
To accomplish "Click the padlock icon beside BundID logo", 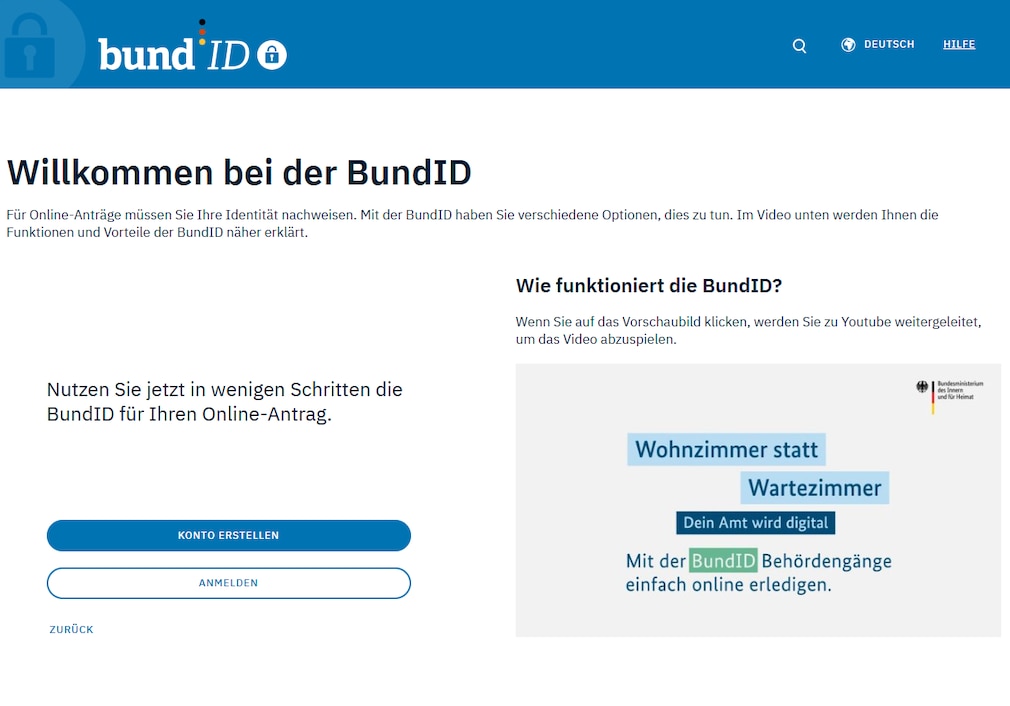I will pyautogui.click(x=272, y=55).
